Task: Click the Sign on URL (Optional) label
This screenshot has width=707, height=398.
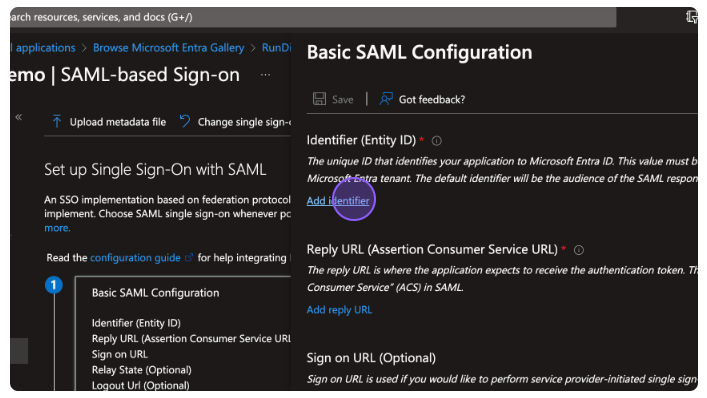Action: (x=371, y=358)
